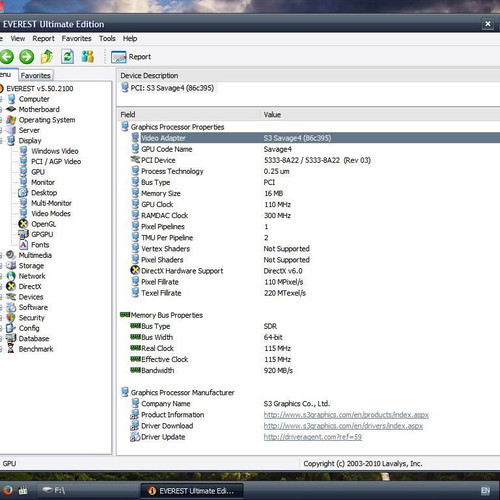500x500 pixels.
Task: Select the EVEREST v5.50.2100 root node
Action: (40, 89)
